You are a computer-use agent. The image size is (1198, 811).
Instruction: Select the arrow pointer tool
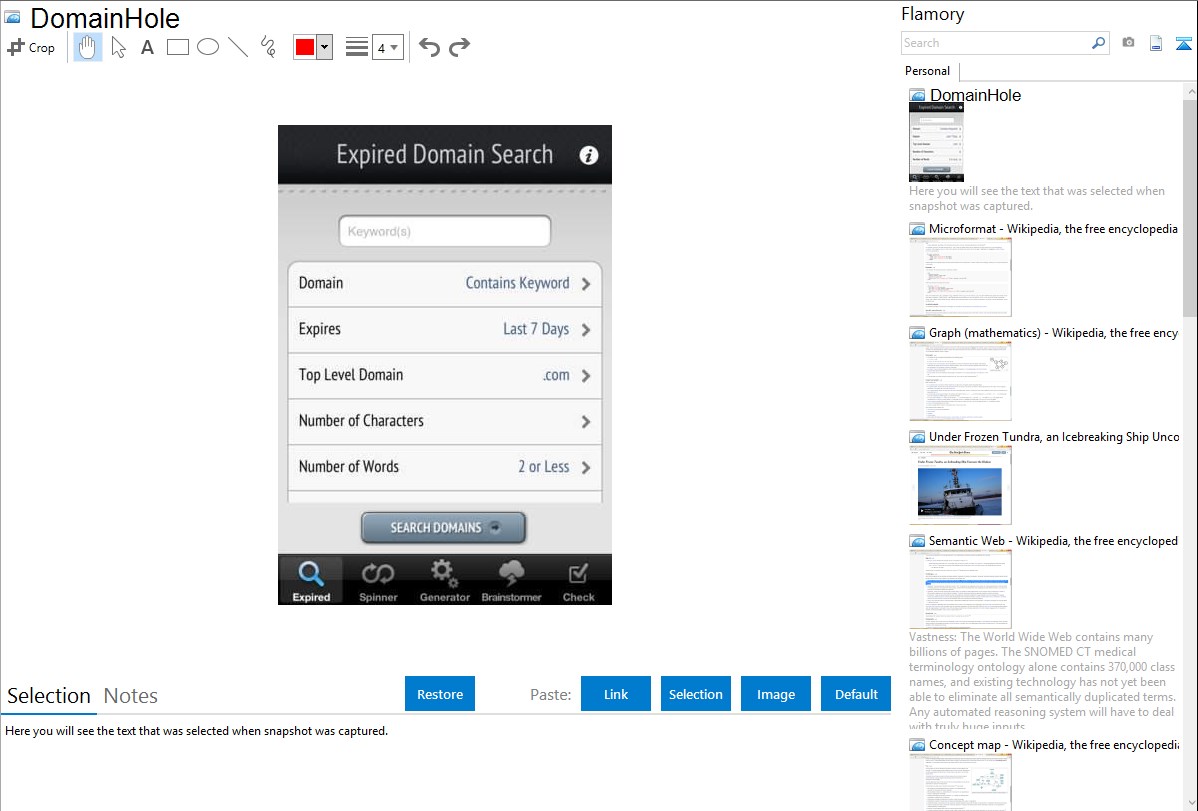(118, 47)
